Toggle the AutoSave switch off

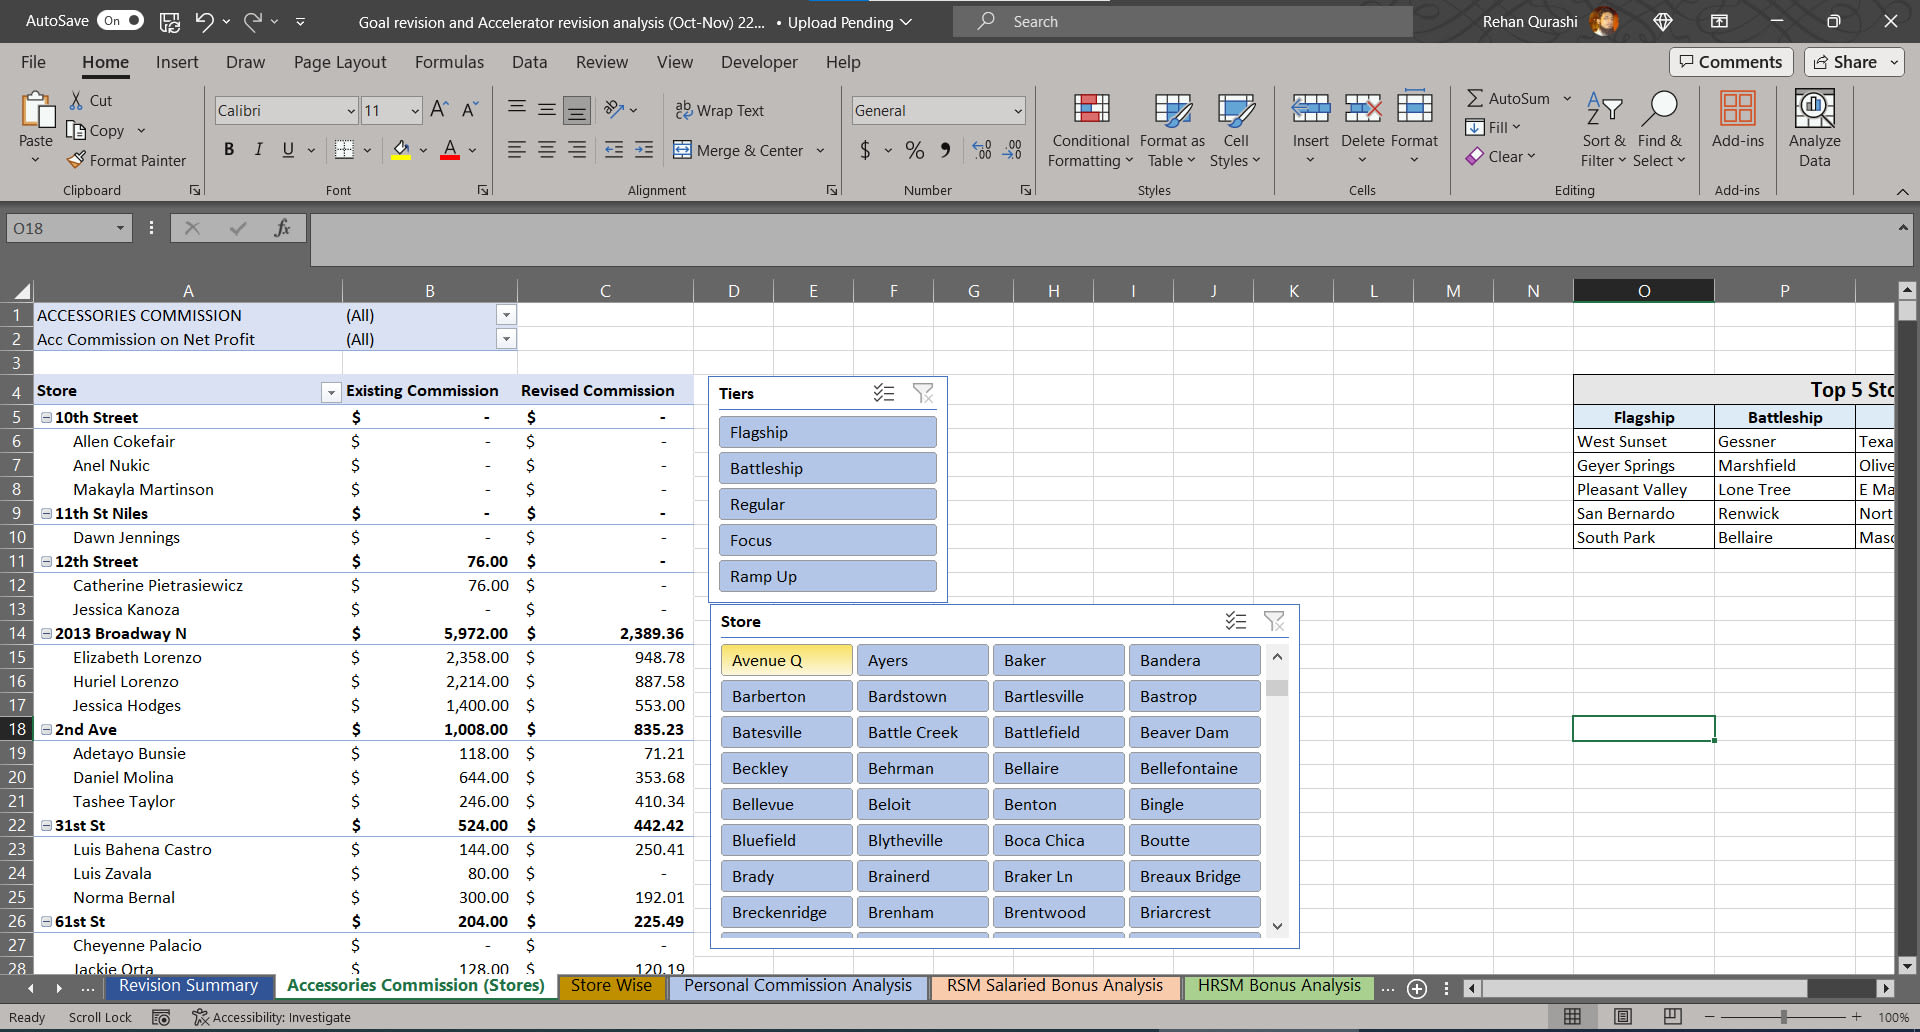pos(120,20)
